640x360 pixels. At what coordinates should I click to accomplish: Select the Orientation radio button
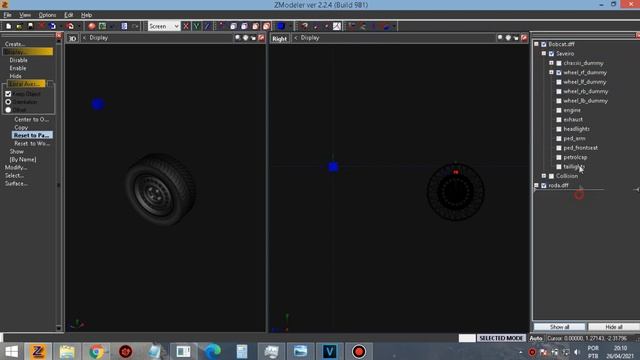[8, 102]
